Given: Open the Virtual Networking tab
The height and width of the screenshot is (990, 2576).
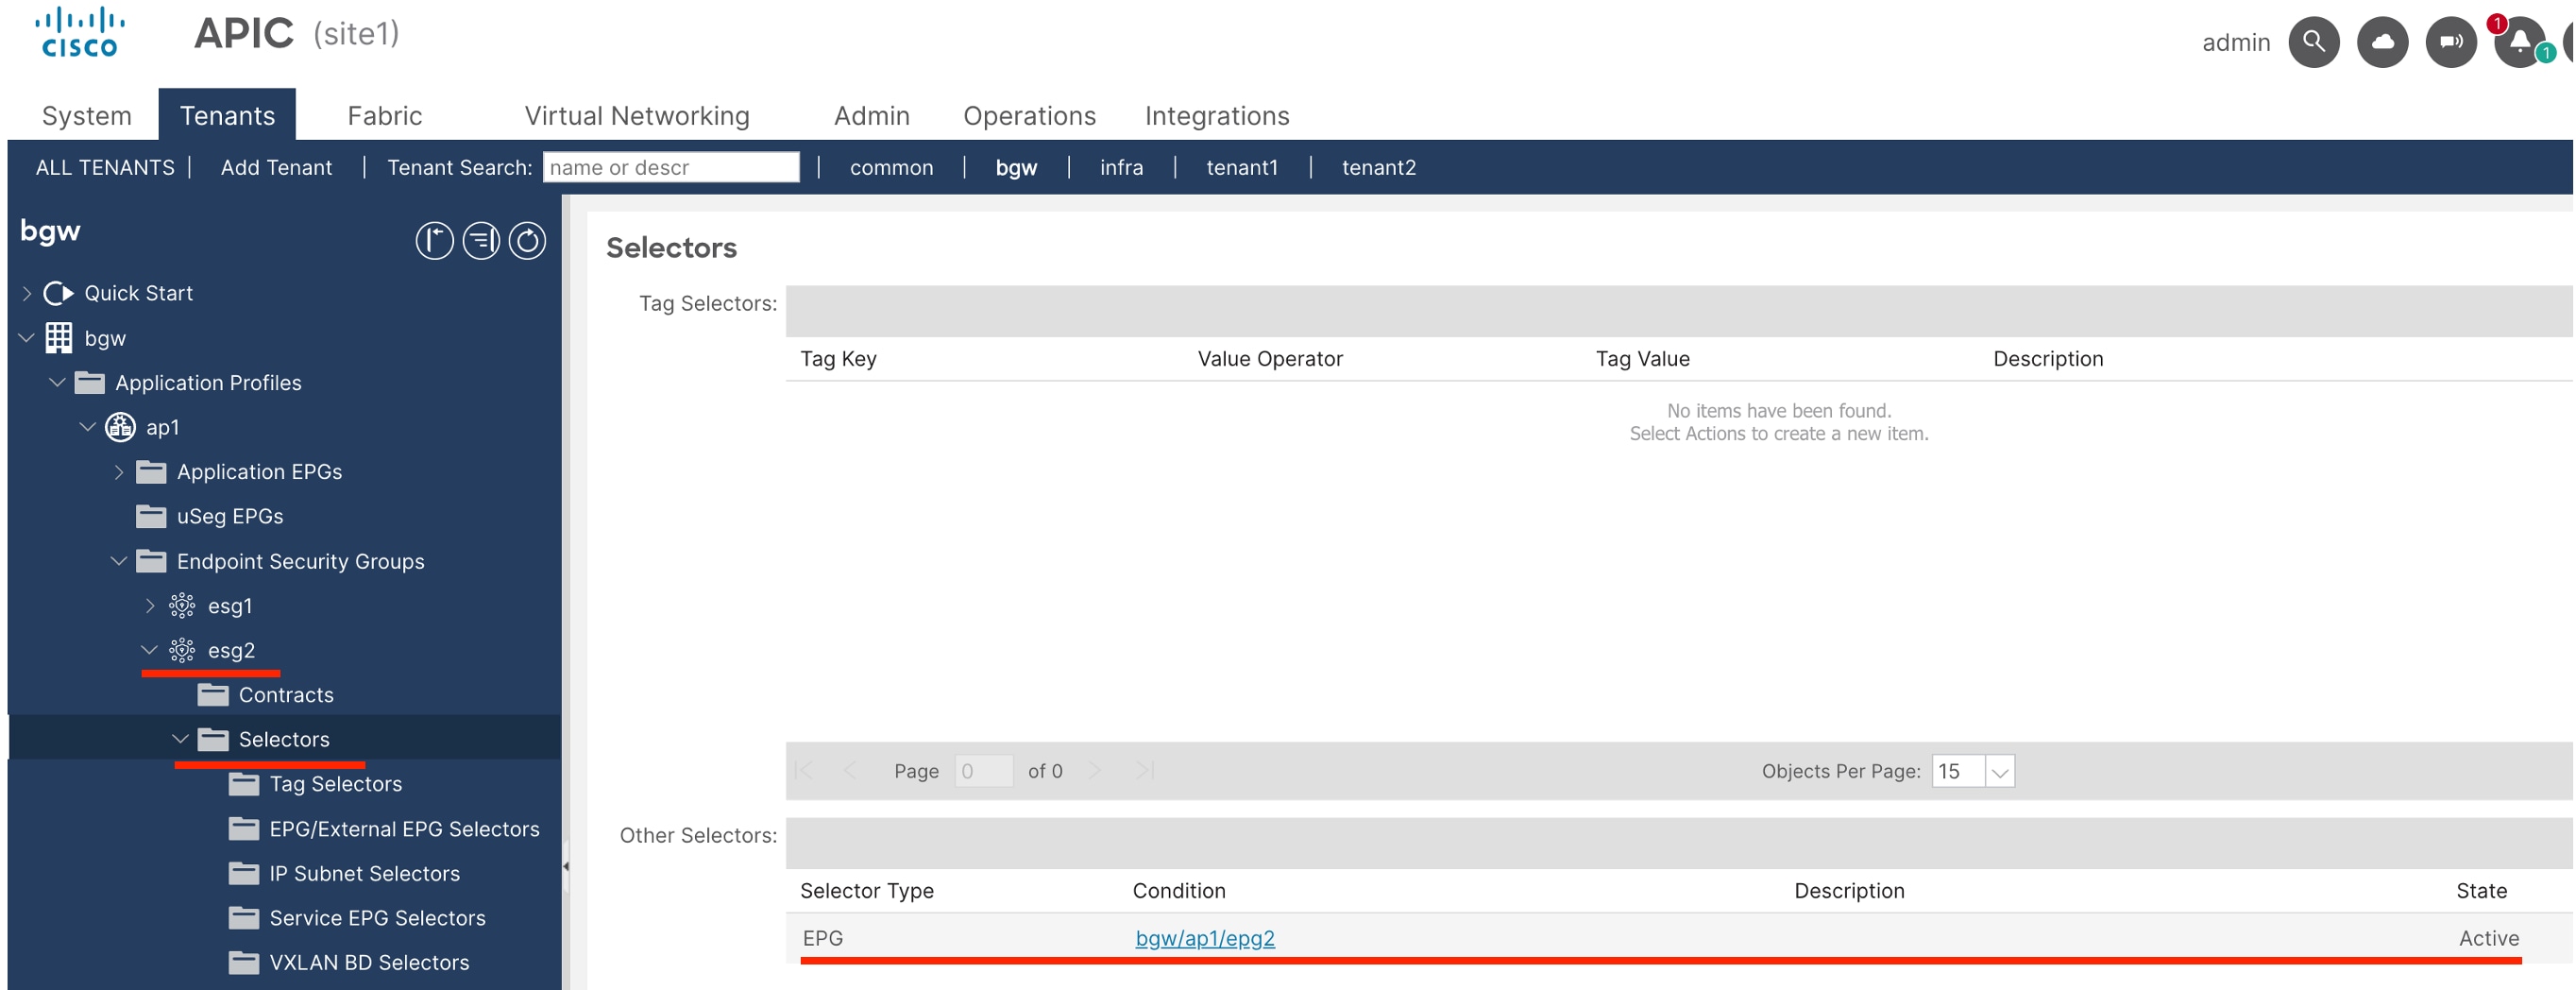Looking at the screenshot, I should click(x=637, y=116).
